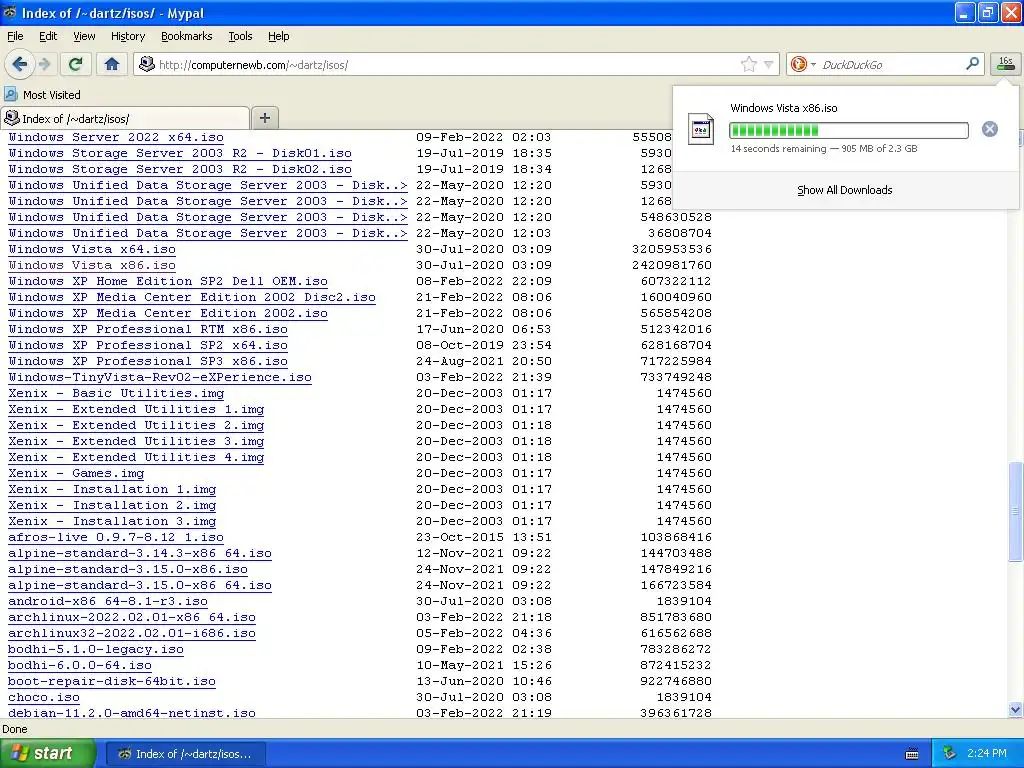Click the scrollbar down arrow
1024x768 pixels.
click(x=1015, y=710)
